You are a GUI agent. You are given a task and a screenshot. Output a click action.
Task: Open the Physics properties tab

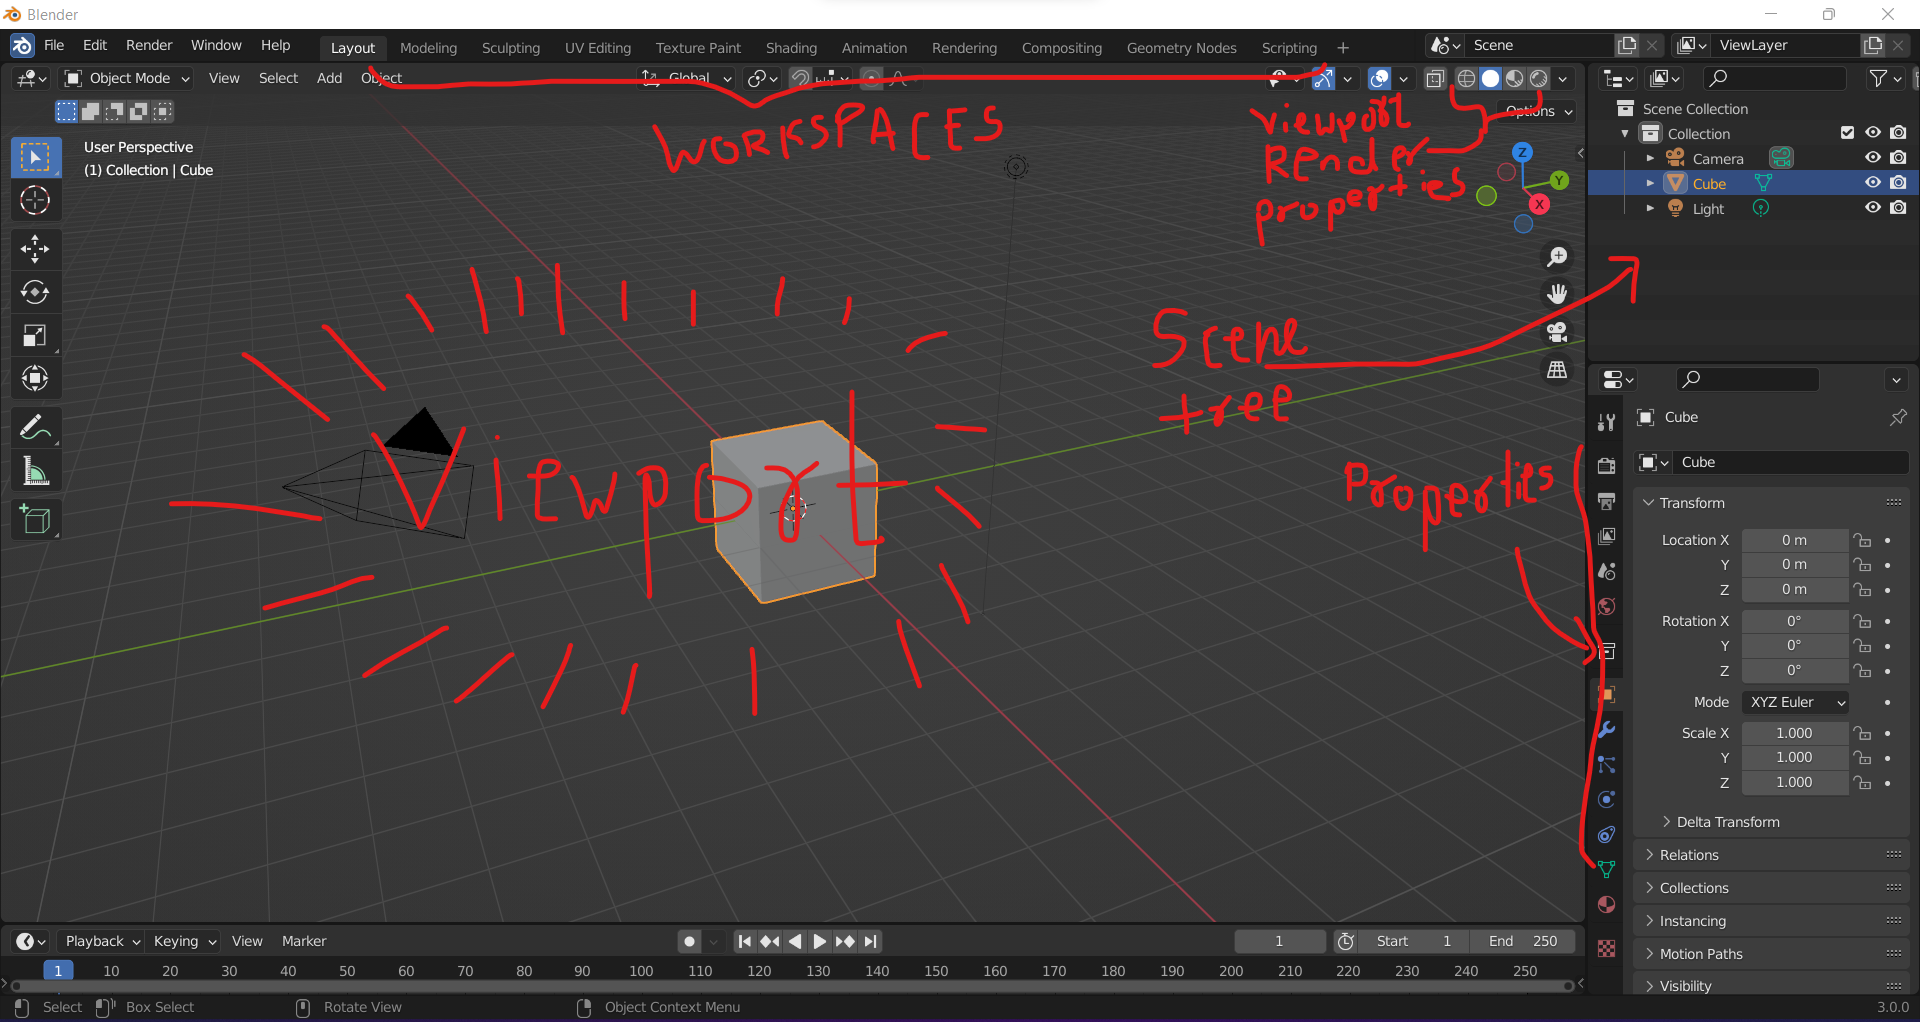pyautogui.click(x=1606, y=799)
